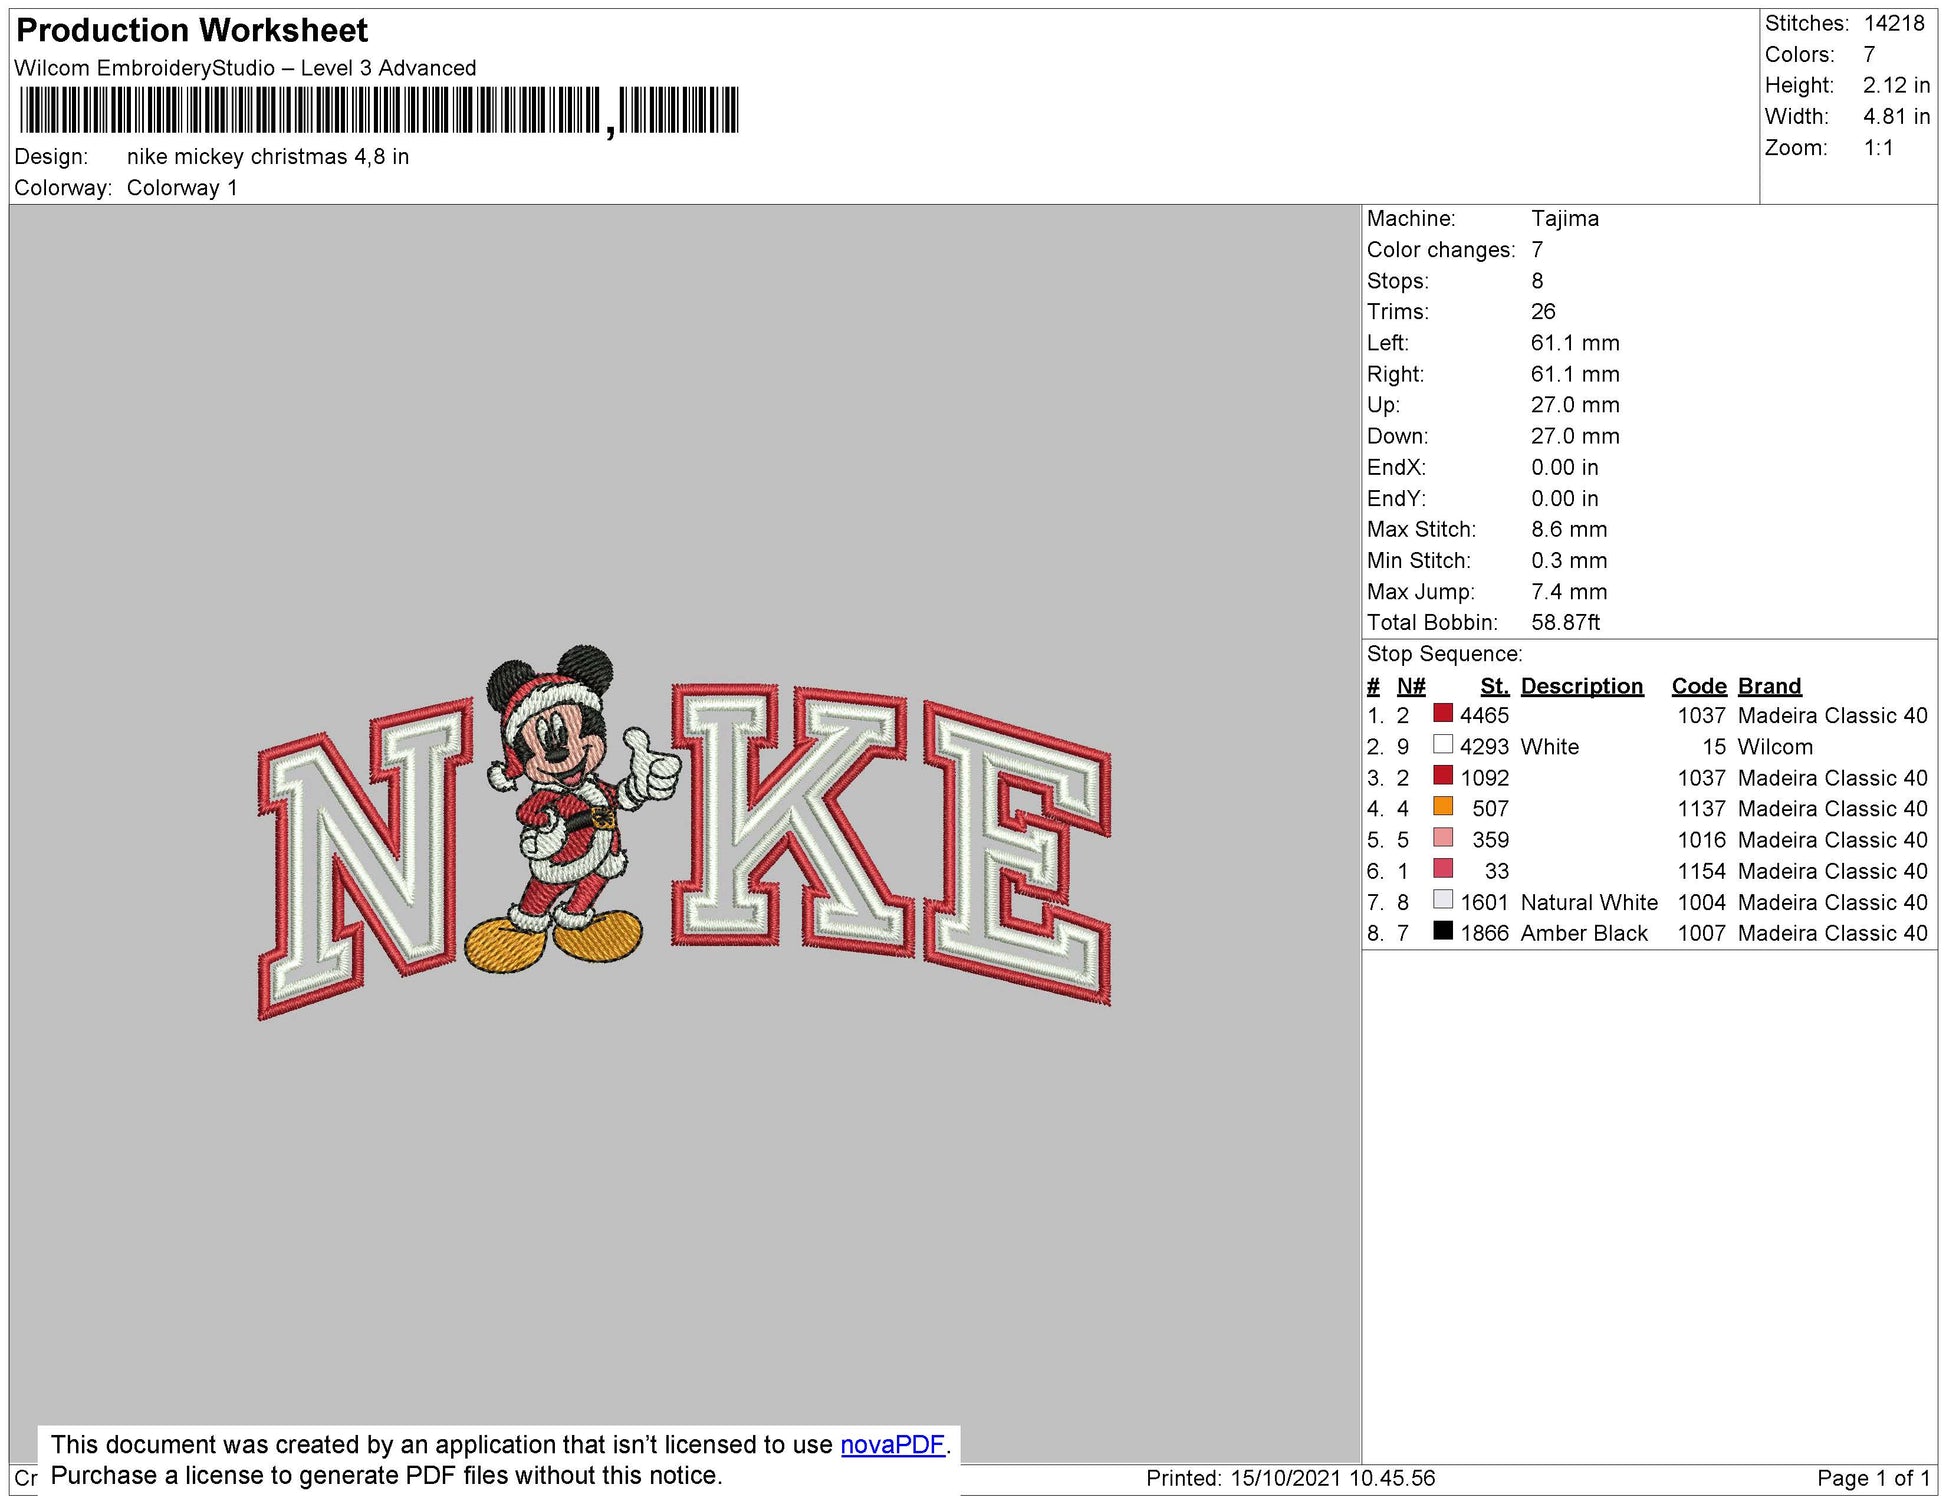This screenshot has height=1504, width=1946.
Task: Click the Max Stitch value '8.6 mm'
Action: pos(1569,530)
